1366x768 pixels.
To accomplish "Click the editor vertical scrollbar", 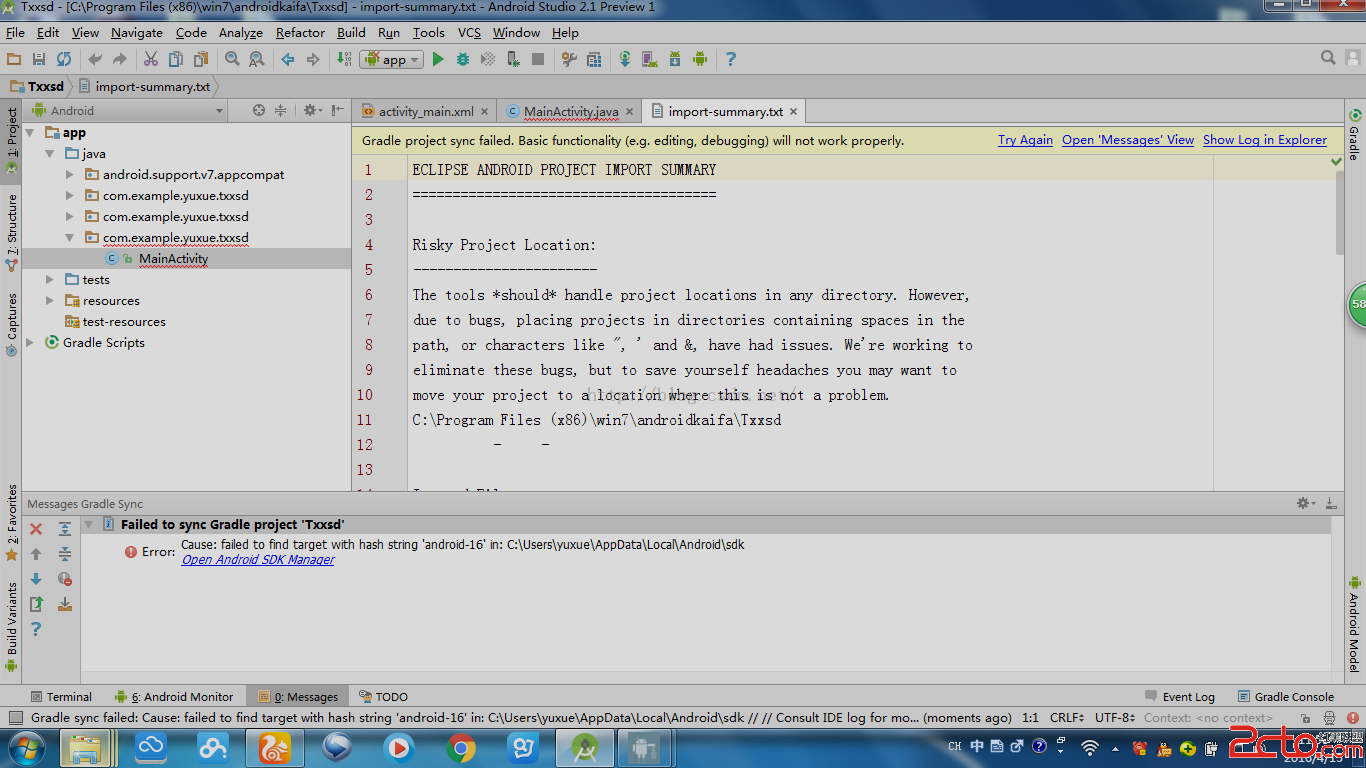I will (x=1338, y=213).
